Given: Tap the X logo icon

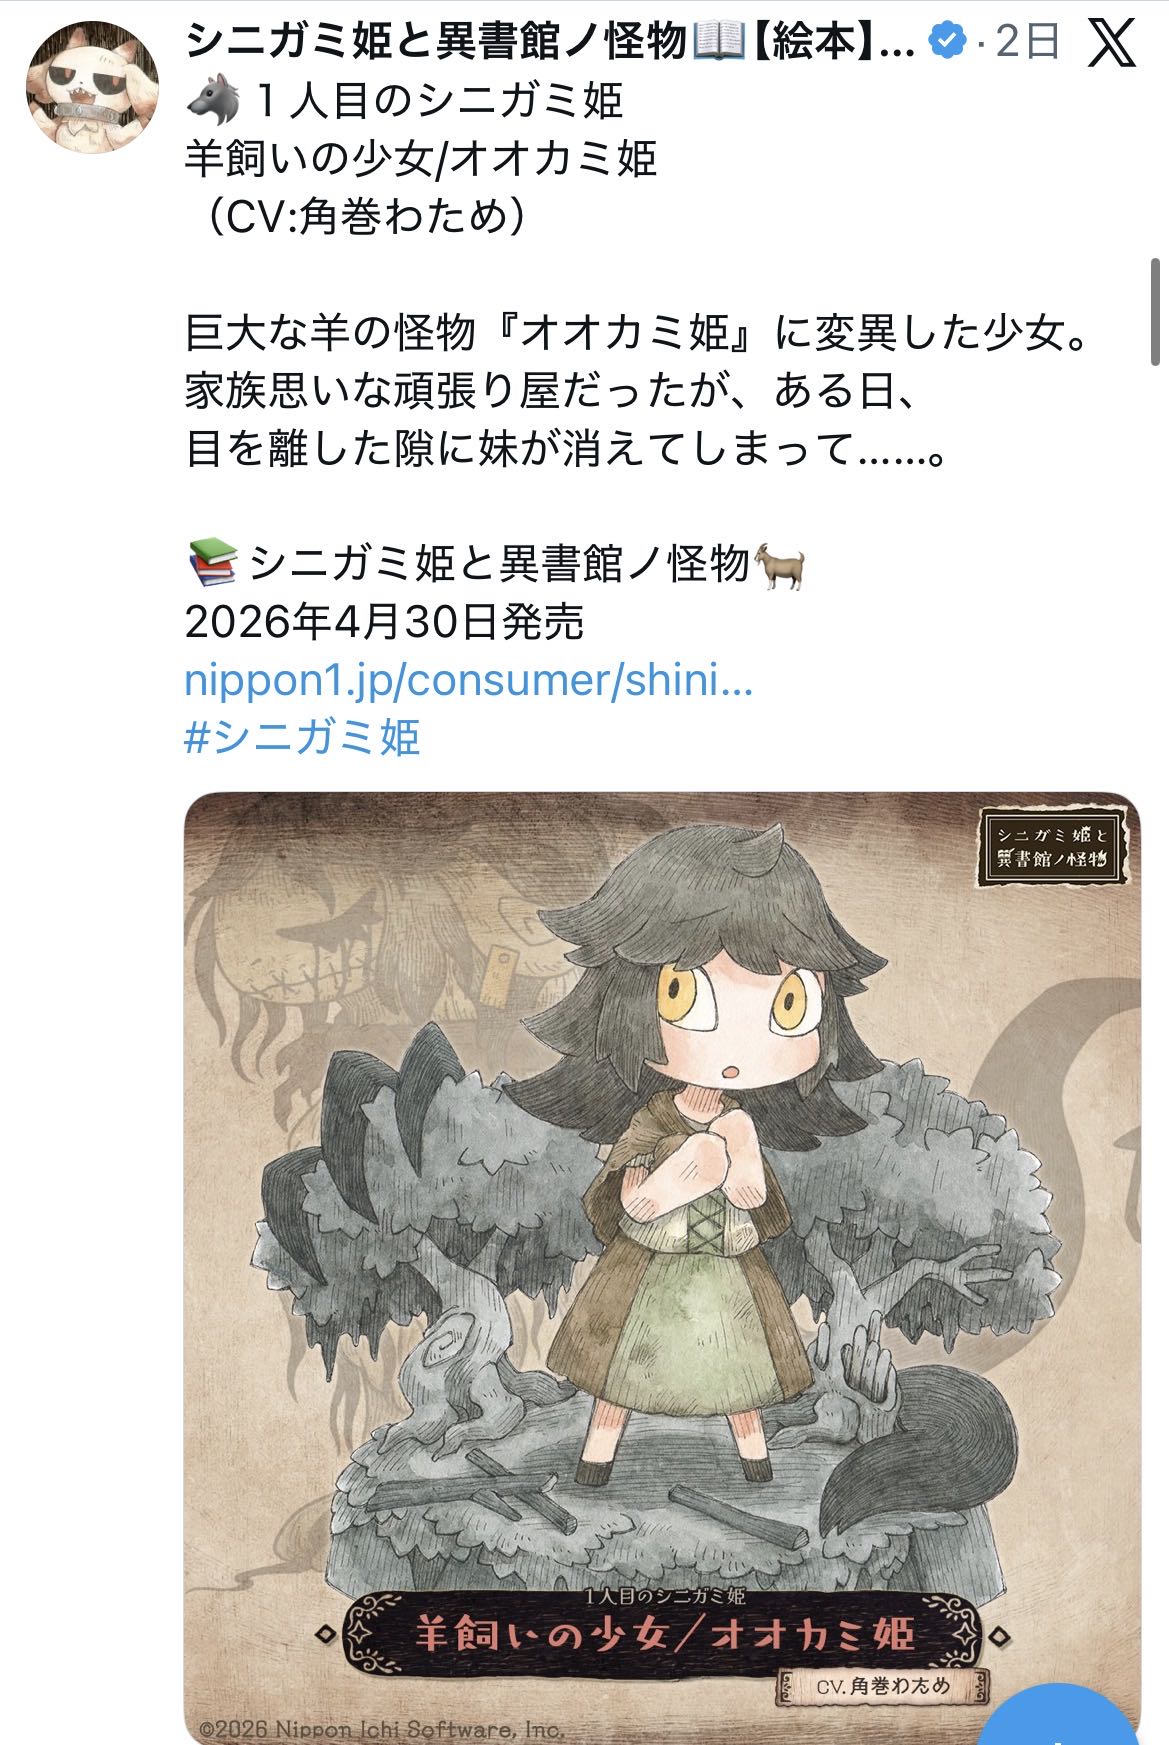Looking at the screenshot, I should (1111, 43).
